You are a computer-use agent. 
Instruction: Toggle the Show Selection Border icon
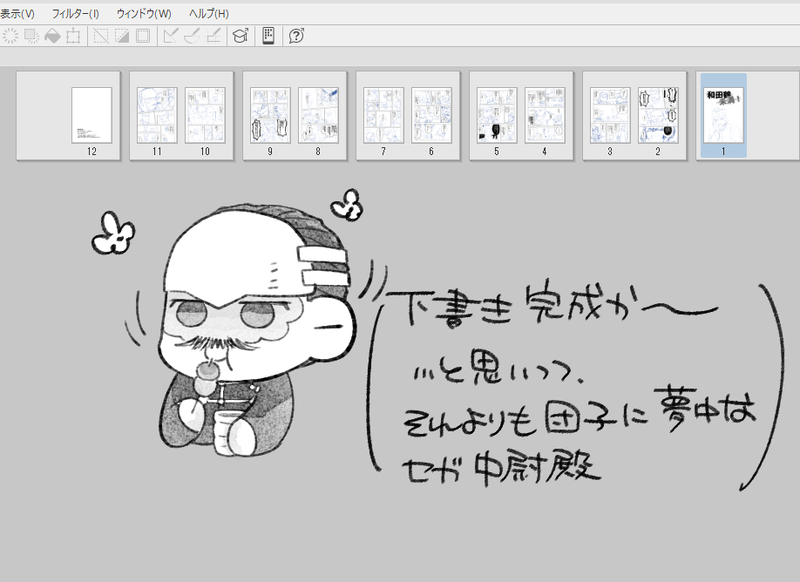[x=143, y=36]
